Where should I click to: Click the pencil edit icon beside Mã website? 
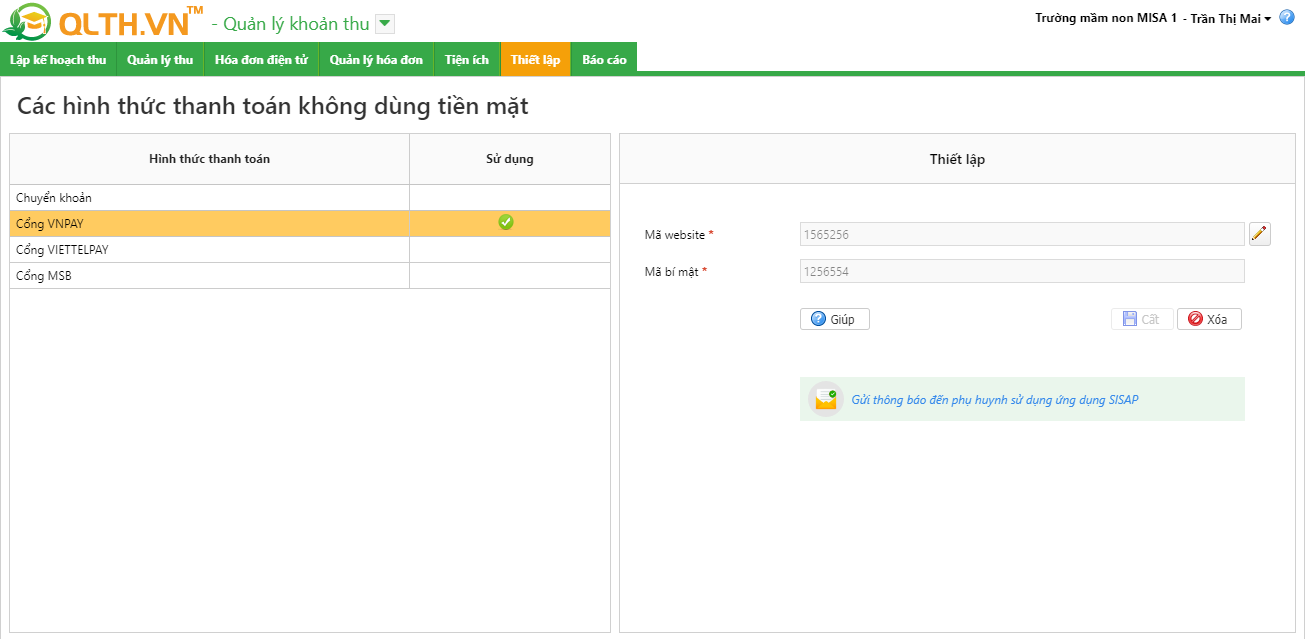[x=1259, y=234]
